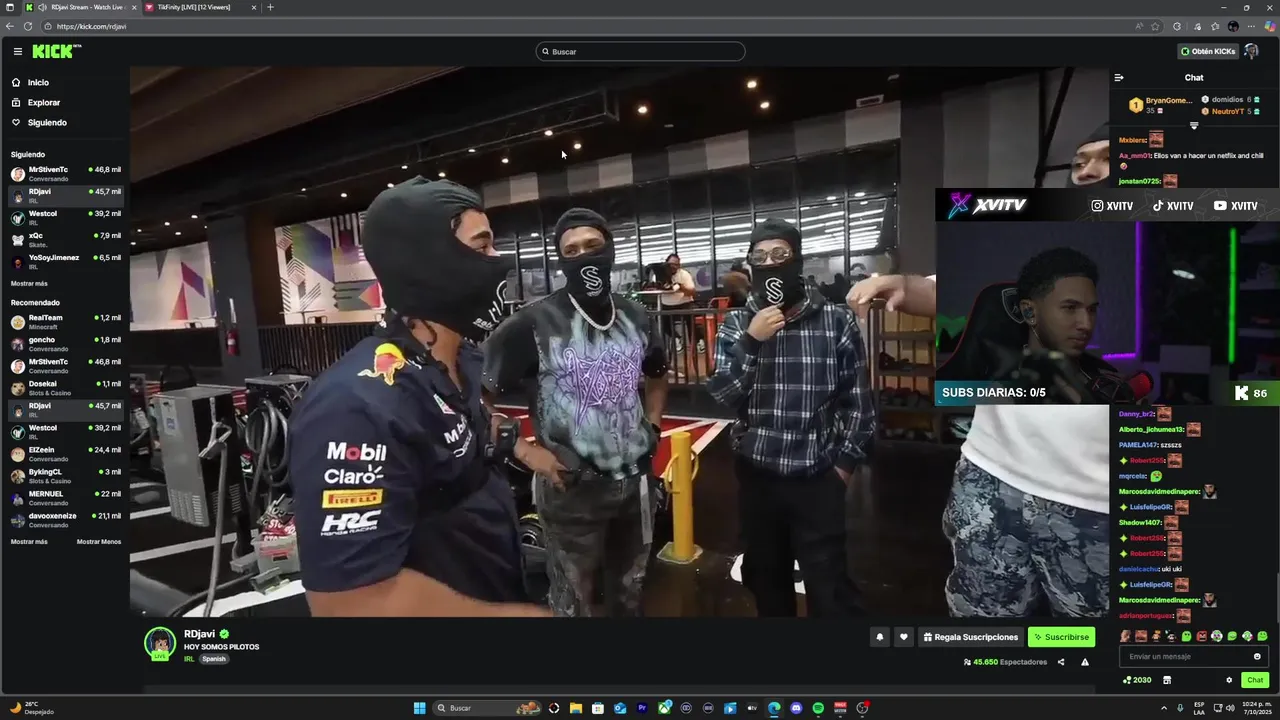Select xQc channel in Siguiendo list
Image resolution: width=1280 pixels, height=720 pixels.
pyautogui.click(x=66, y=240)
